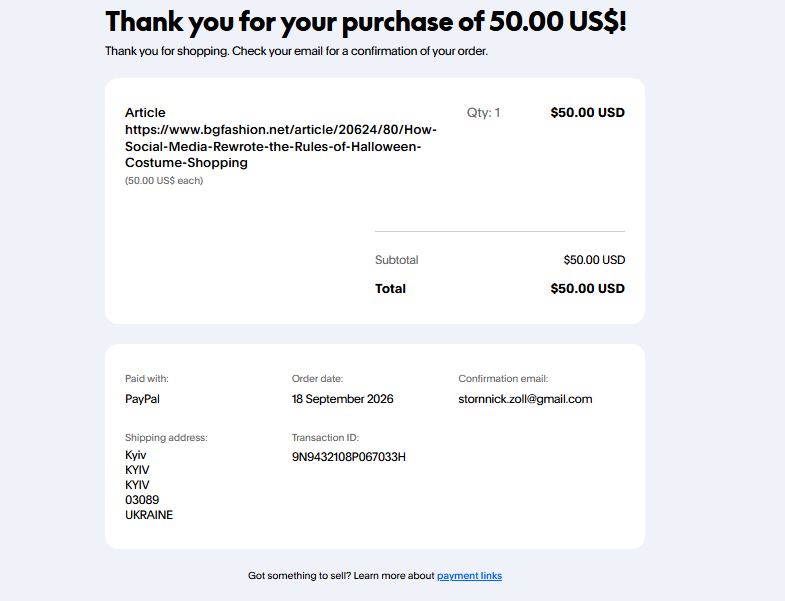The image size is (785, 601).
Task: Click the confirmation email stornnick.zoll@gmail.com
Action: pos(525,399)
